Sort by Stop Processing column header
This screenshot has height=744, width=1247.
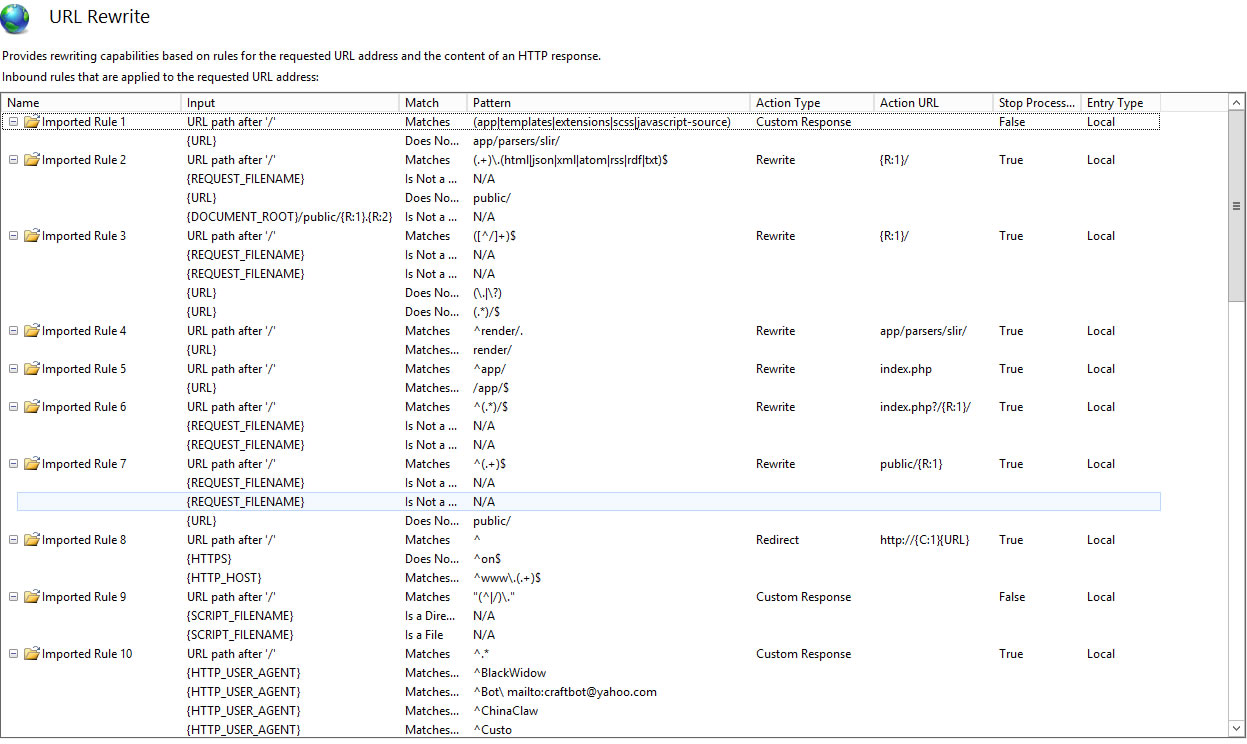(1037, 103)
